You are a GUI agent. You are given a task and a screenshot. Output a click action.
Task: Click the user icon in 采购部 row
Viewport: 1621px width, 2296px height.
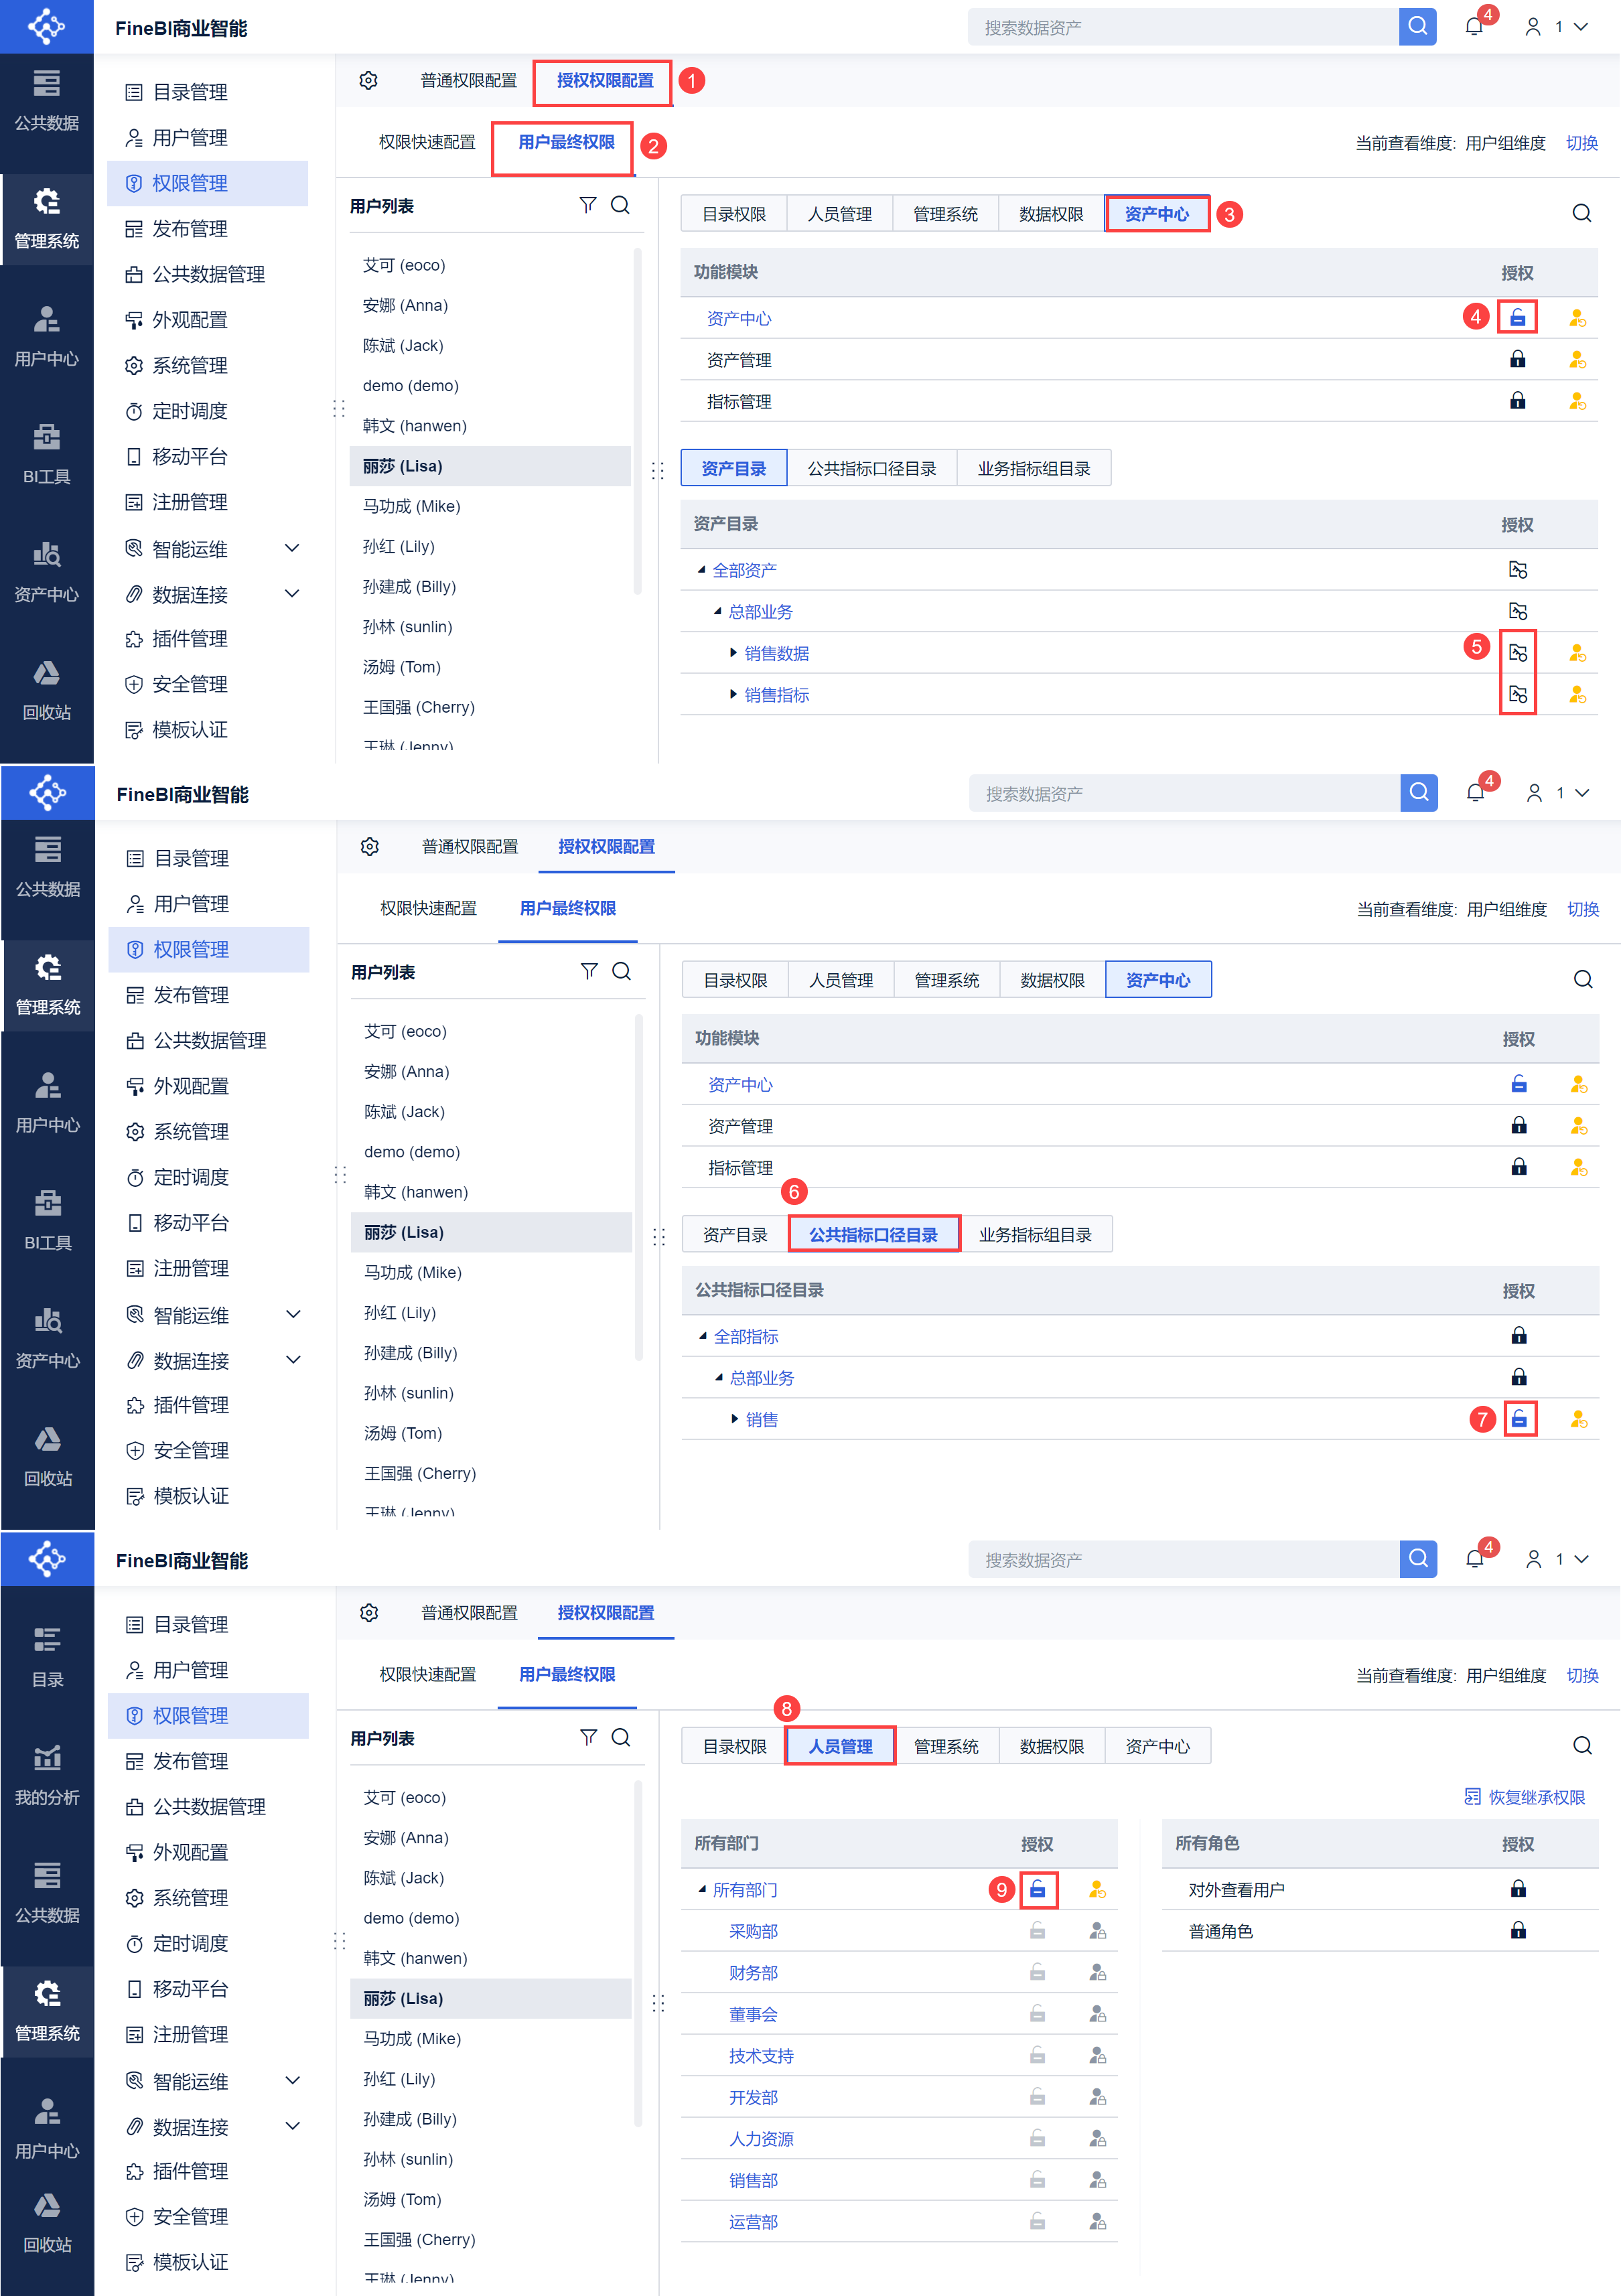[1097, 1931]
